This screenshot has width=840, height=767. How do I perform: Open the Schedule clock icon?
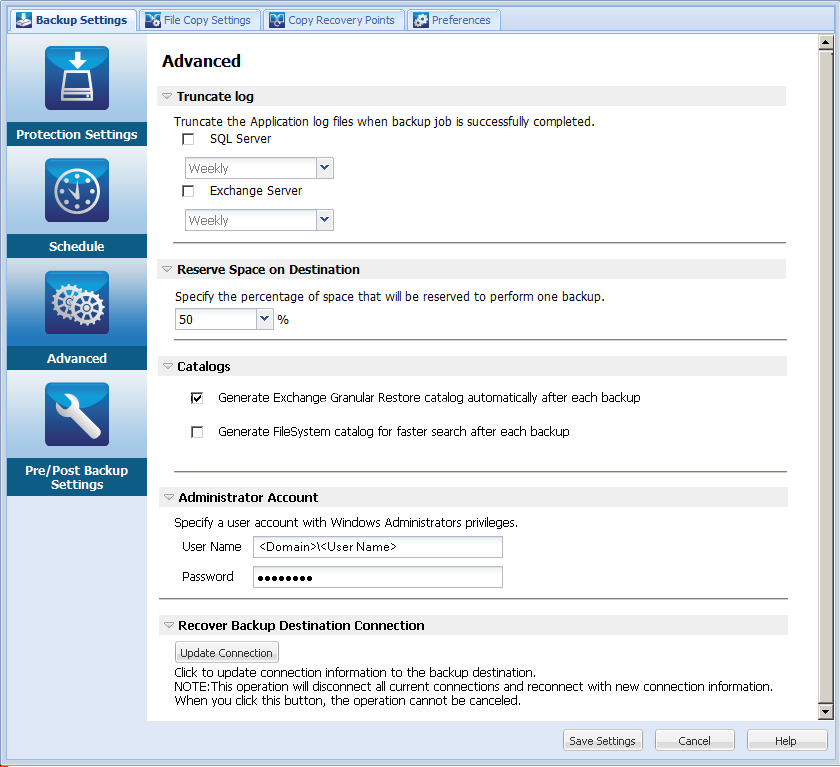[77, 190]
